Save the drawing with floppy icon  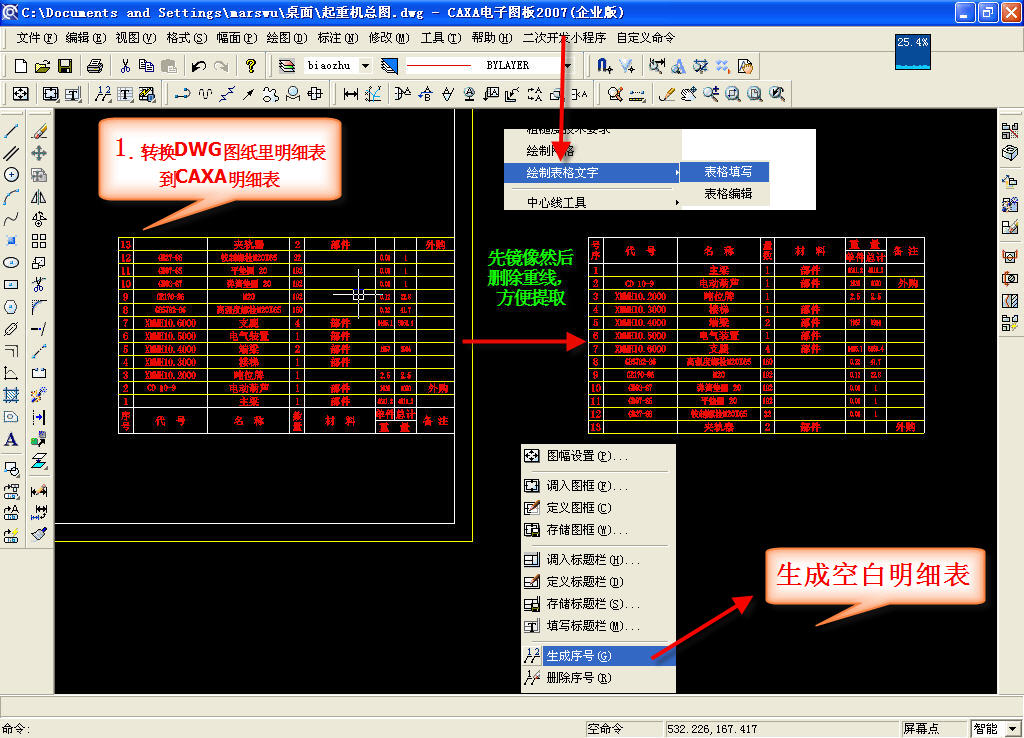tap(65, 66)
